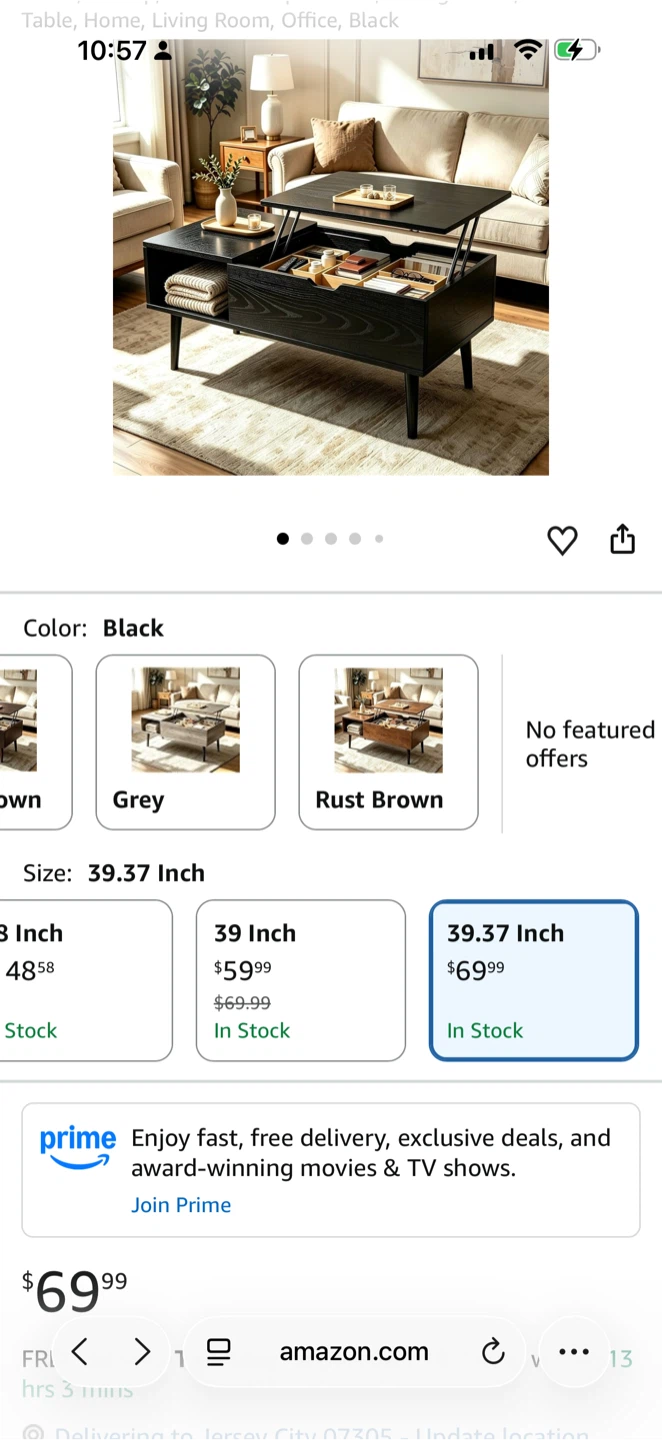Go back with browser back arrow
This screenshot has height=1440, width=662.
[81, 1352]
